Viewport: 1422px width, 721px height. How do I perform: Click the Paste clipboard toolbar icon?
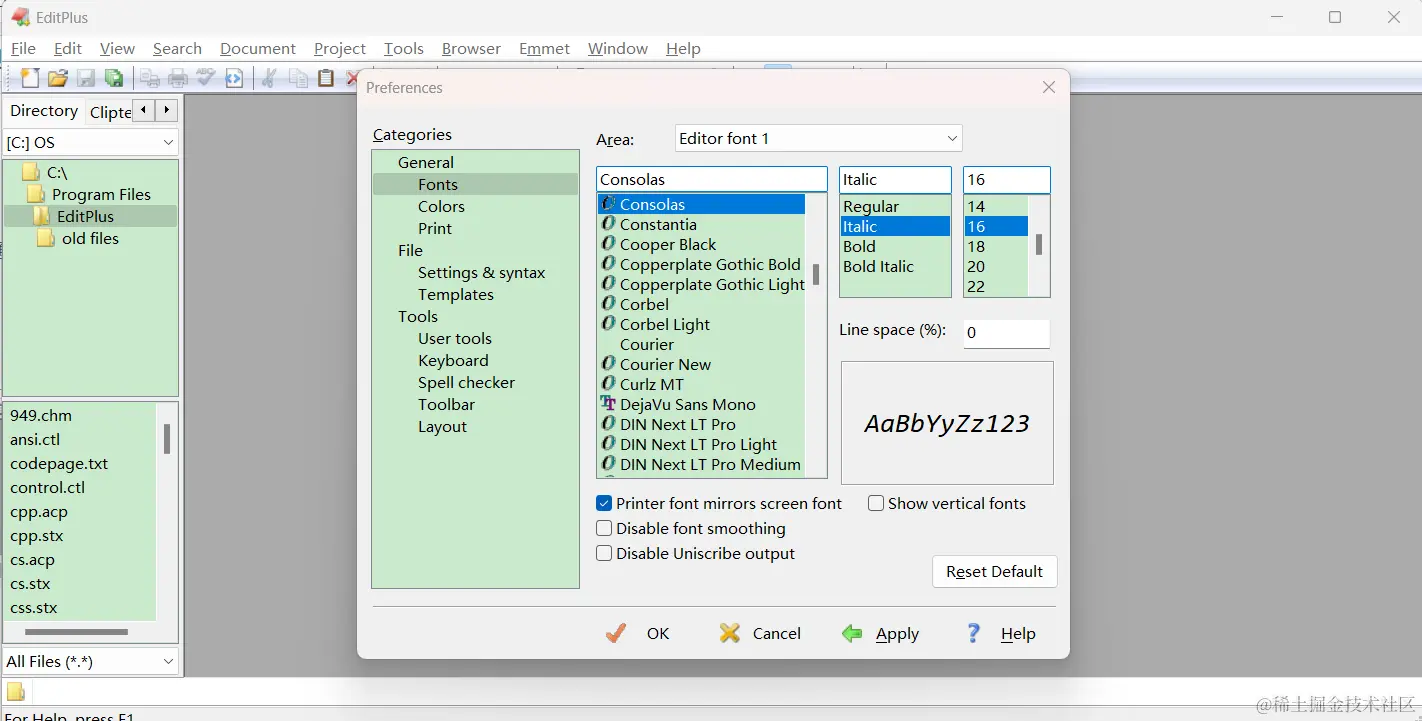(326, 78)
